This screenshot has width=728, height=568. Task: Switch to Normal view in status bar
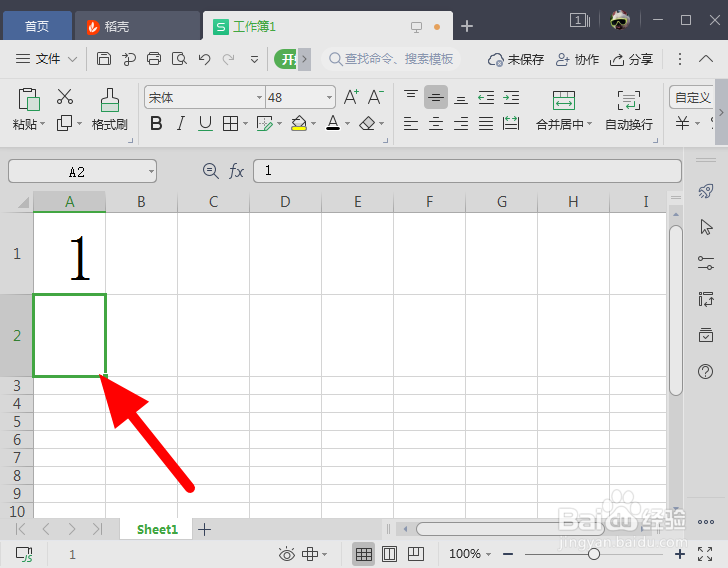(364, 554)
